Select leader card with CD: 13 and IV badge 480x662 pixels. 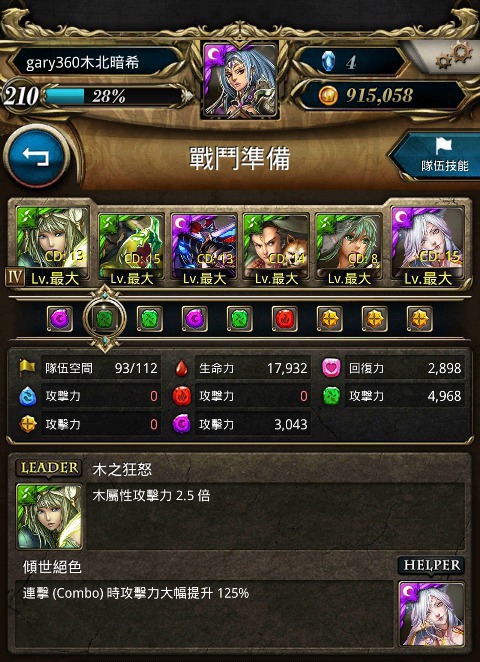pos(52,245)
